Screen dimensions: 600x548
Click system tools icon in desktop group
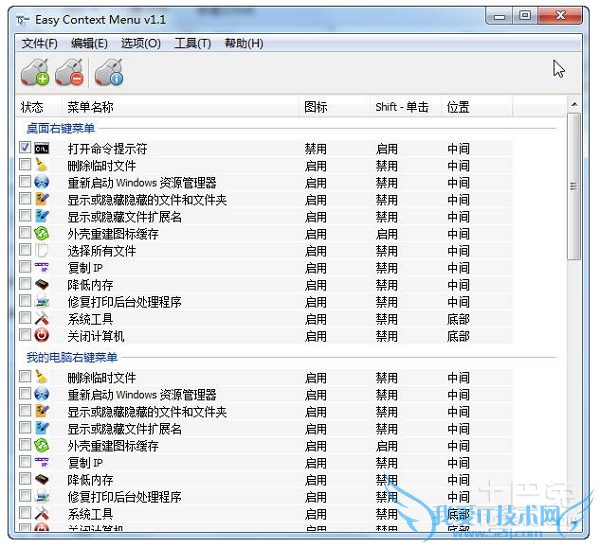click(42, 318)
